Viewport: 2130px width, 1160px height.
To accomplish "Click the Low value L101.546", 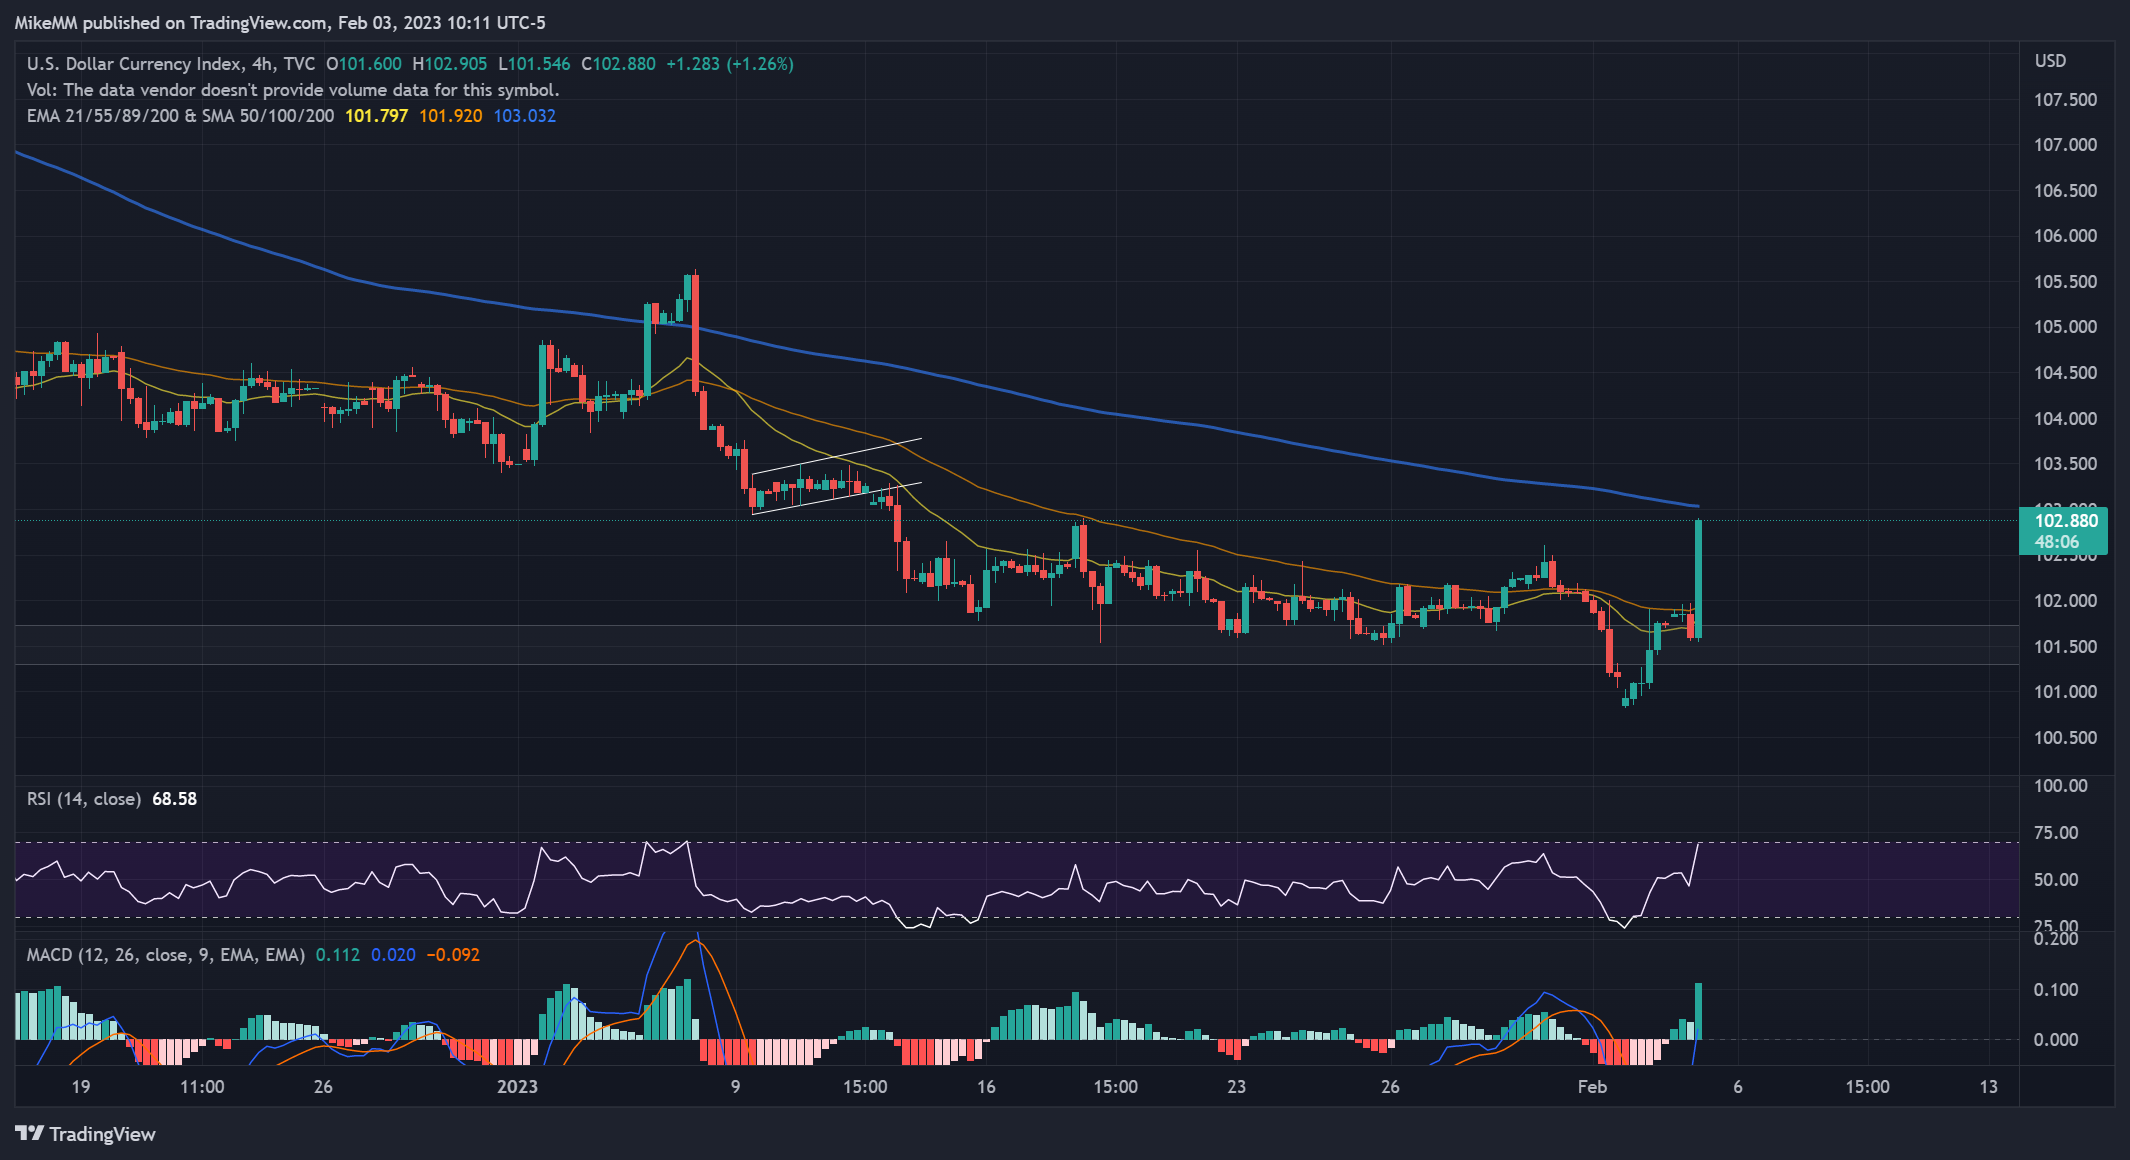I will (534, 64).
